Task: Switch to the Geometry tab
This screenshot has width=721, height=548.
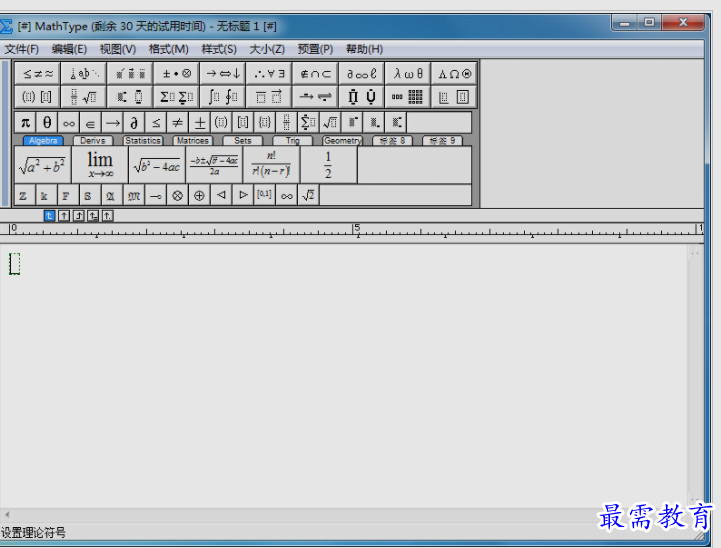Action: (x=343, y=141)
